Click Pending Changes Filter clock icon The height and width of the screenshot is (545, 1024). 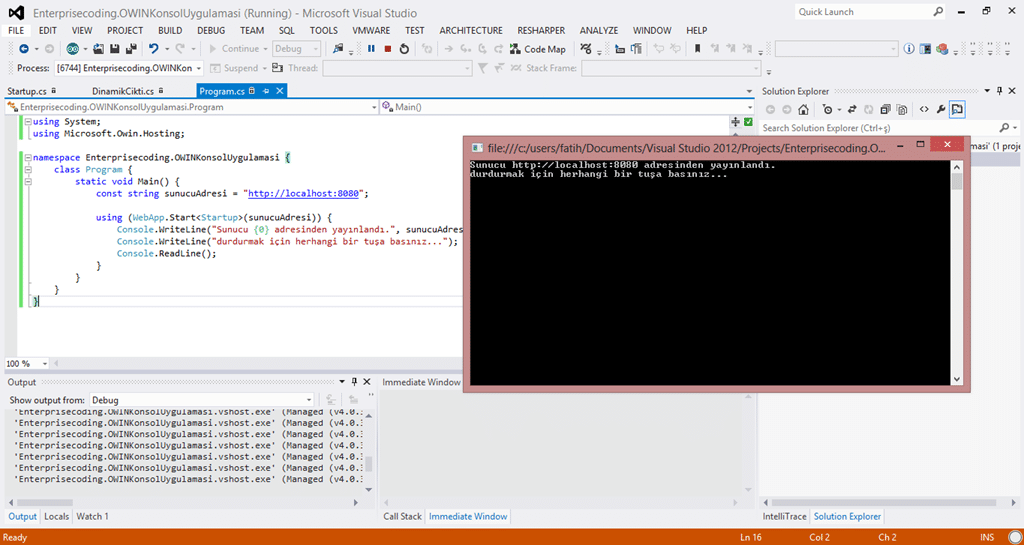pos(828,110)
